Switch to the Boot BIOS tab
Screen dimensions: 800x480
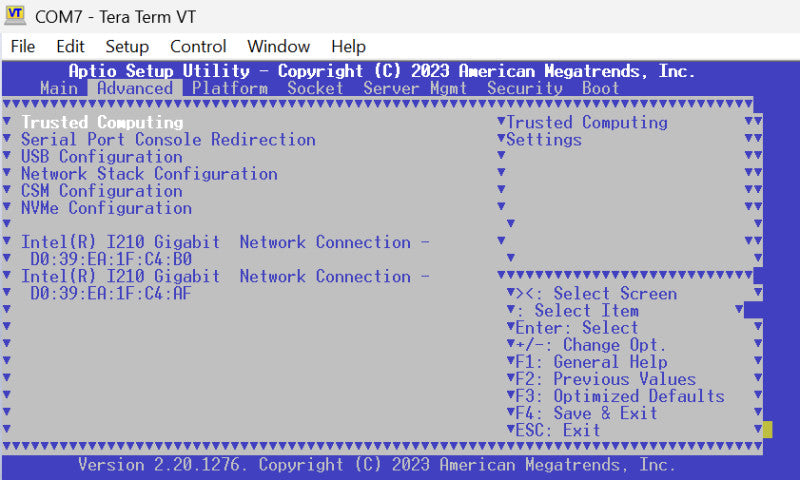point(601,88)
